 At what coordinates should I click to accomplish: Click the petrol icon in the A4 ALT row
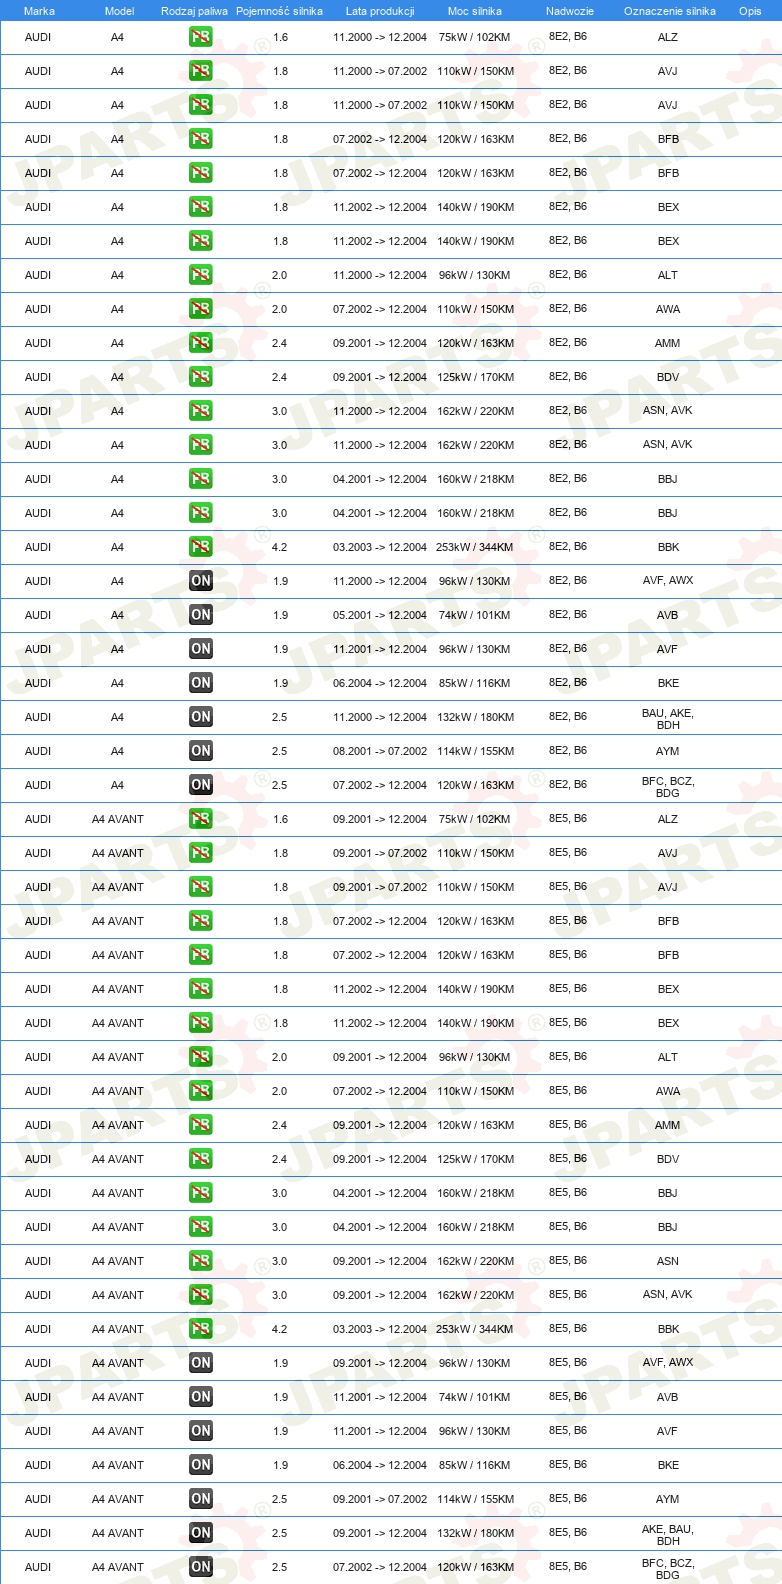click(201, 275)
